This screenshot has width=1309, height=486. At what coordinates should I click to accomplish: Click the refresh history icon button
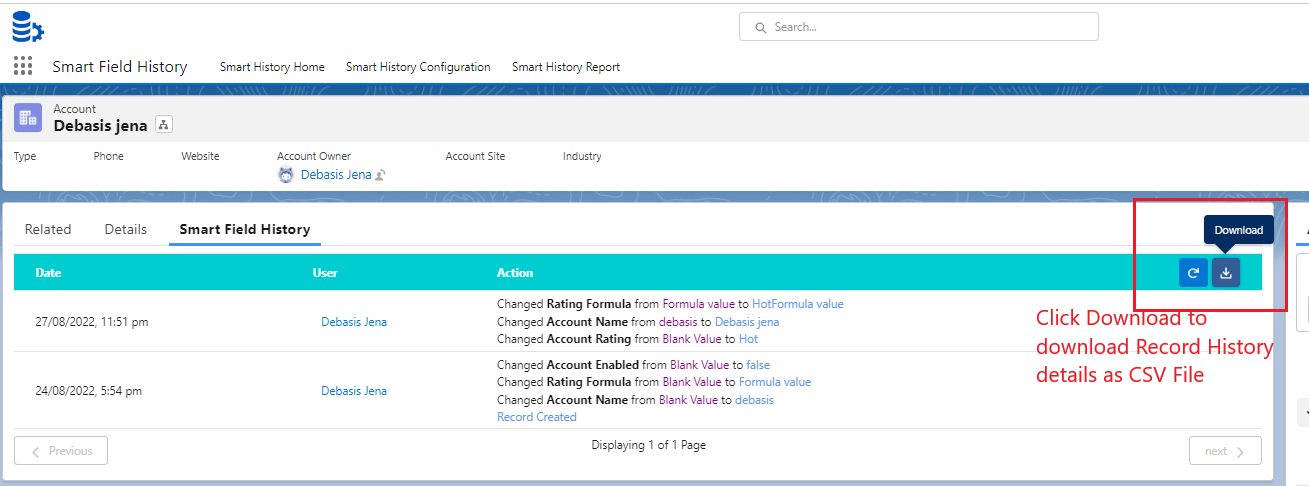pos(1193,273)
